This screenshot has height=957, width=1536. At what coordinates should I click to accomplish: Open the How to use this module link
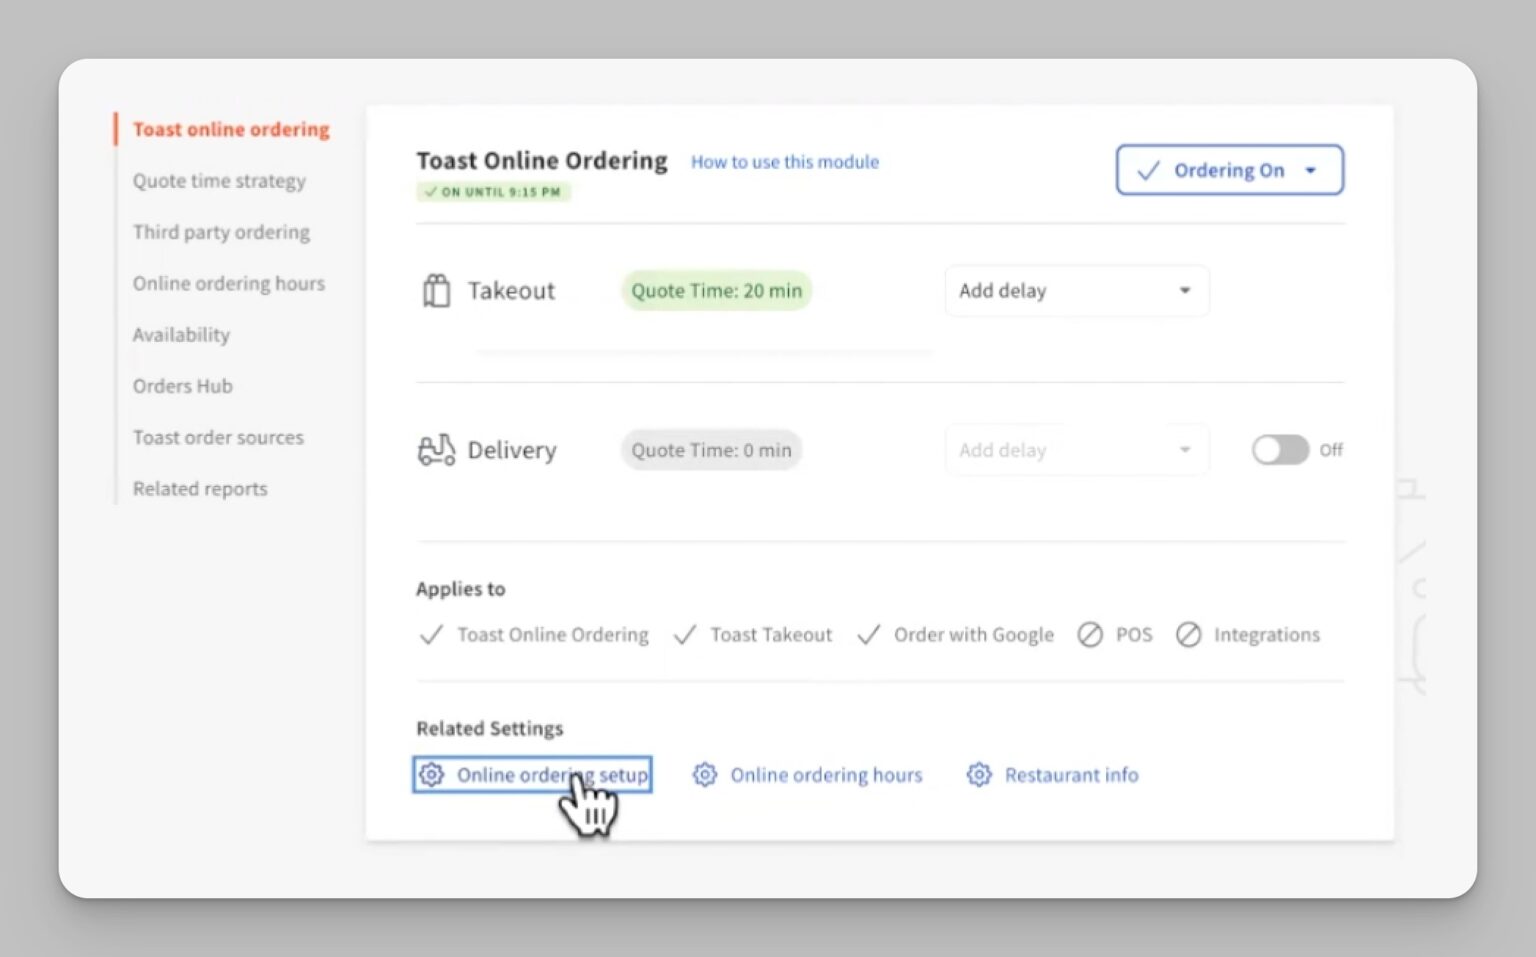click(x=785, y=162)
